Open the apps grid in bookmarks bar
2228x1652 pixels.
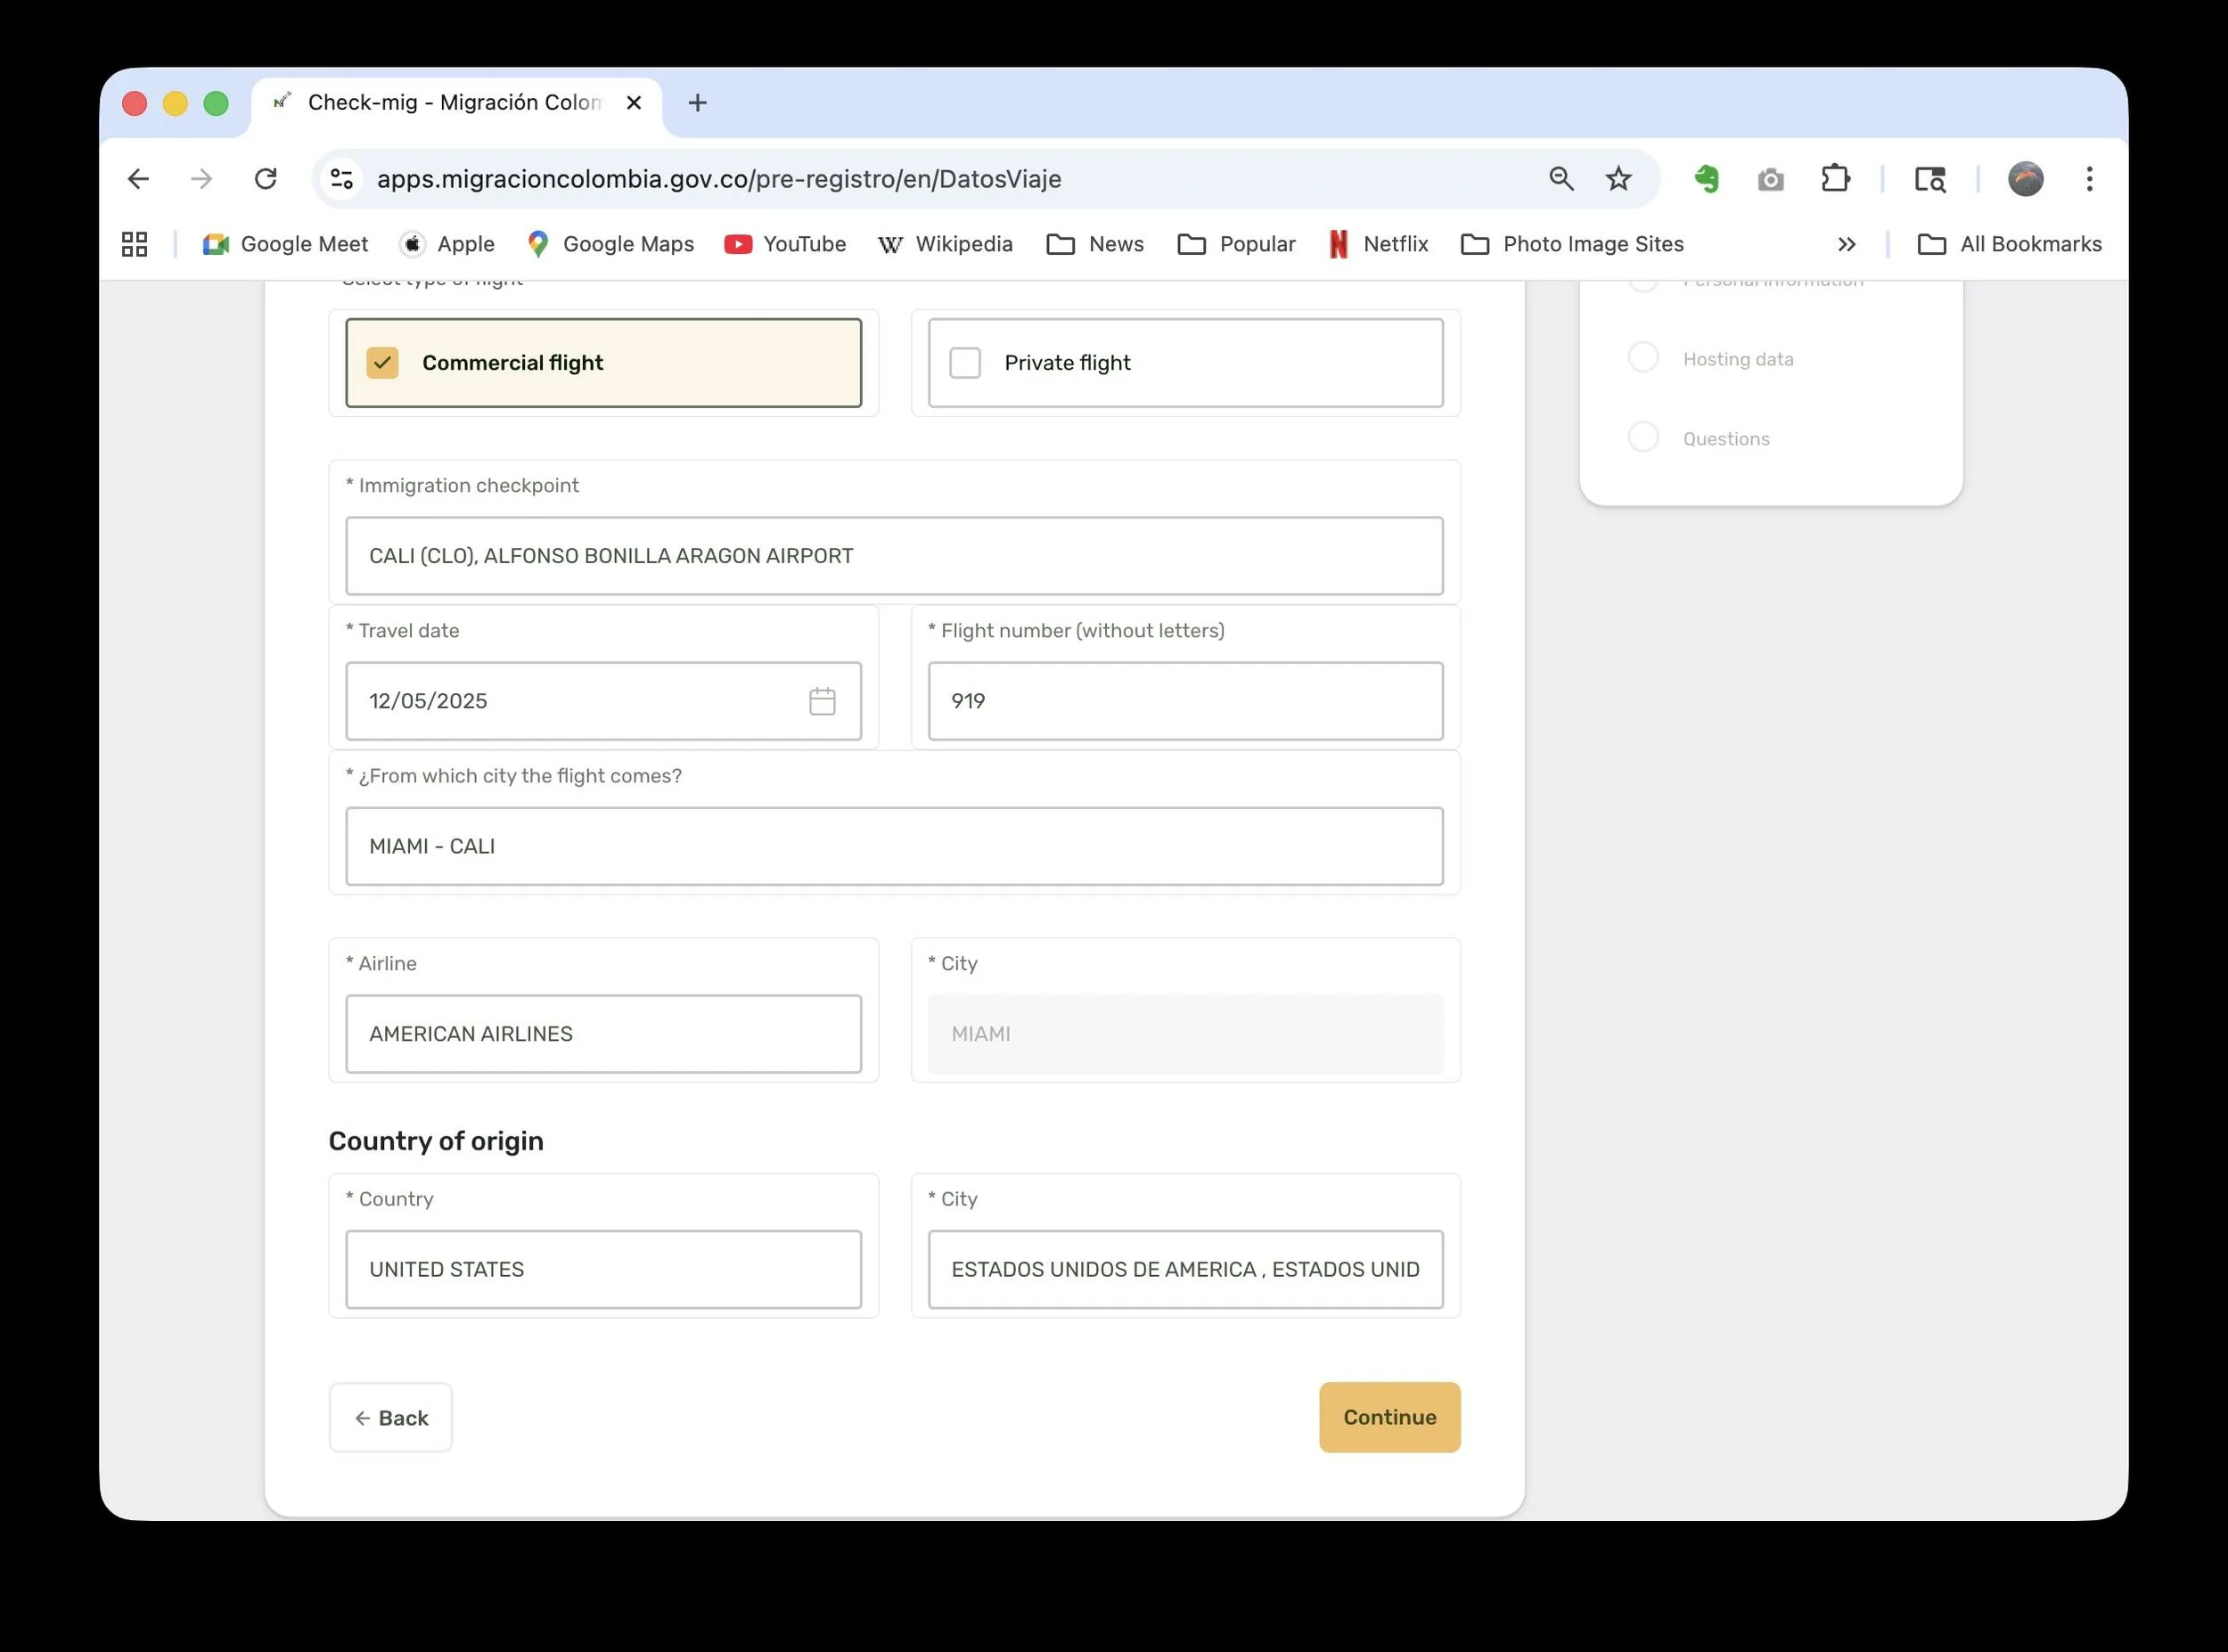pyautogui.click(x=134, y=244)
